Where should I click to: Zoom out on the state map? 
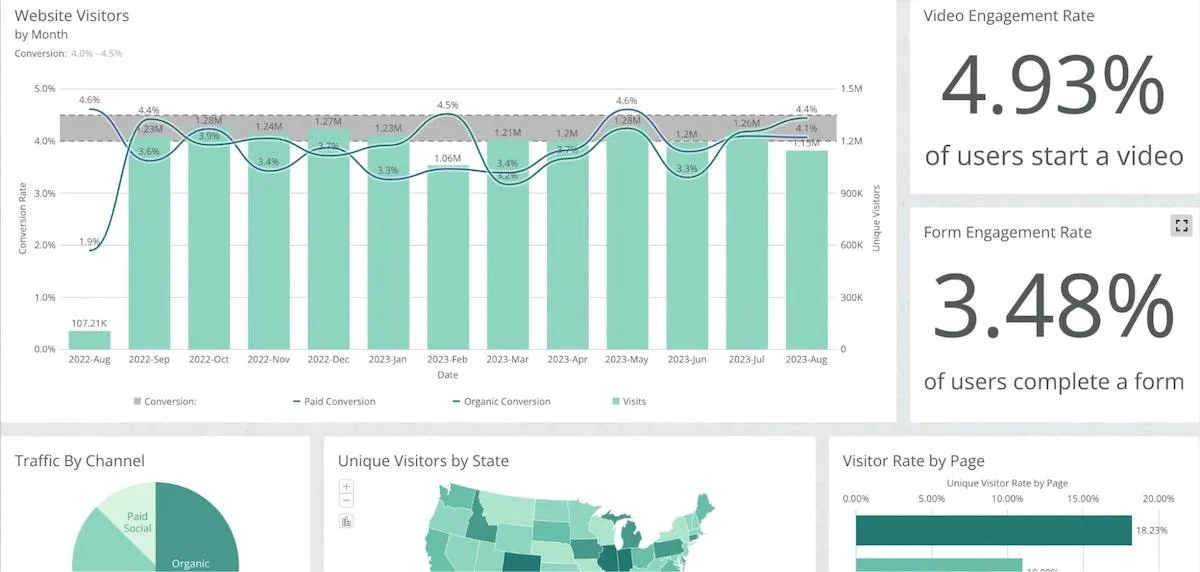click(346, 500)
